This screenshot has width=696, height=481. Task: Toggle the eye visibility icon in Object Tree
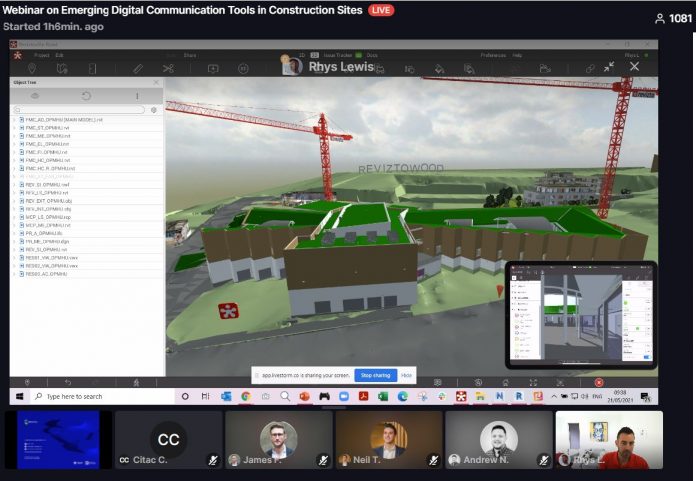tap(35, 96)
